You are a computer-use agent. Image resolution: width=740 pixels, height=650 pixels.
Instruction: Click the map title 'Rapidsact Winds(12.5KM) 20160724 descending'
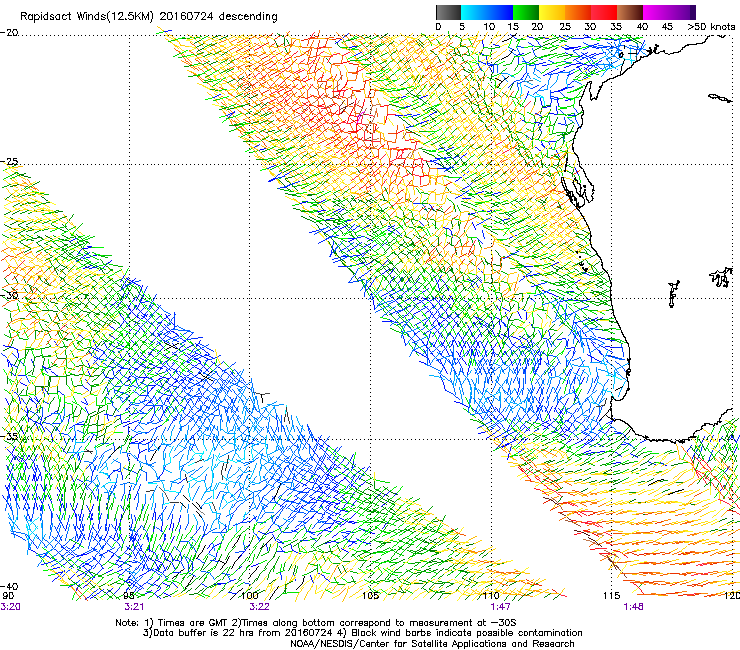click(x=149, y=17)
